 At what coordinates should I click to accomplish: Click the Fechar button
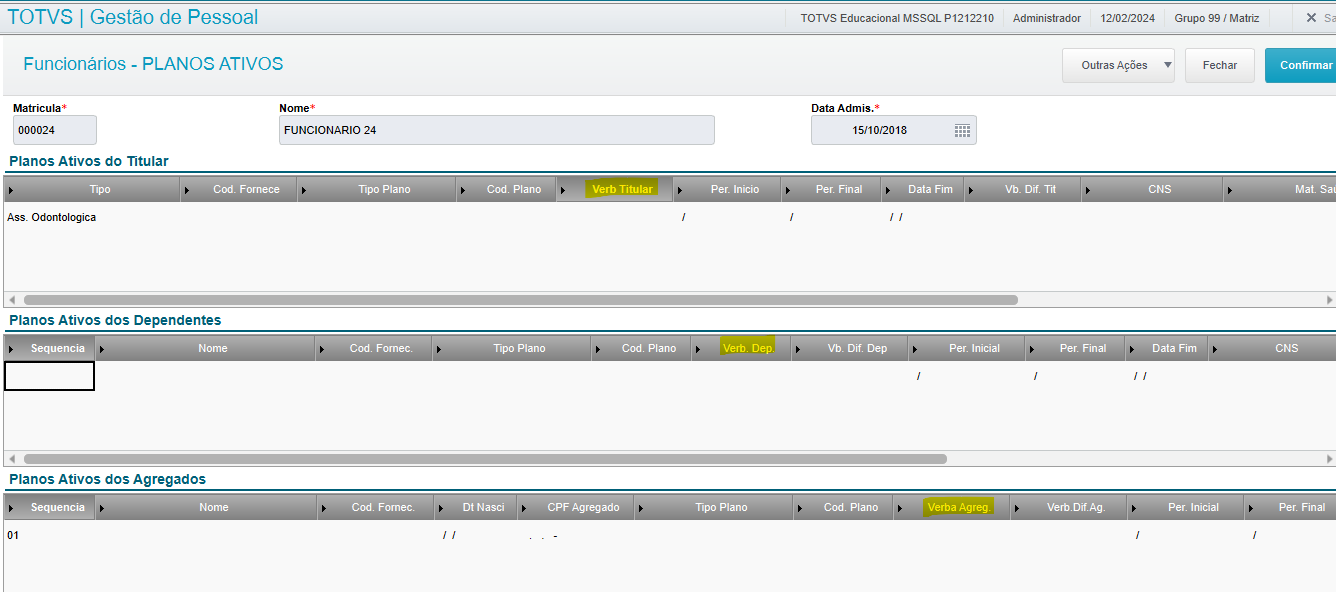(x=1220, y=65)
